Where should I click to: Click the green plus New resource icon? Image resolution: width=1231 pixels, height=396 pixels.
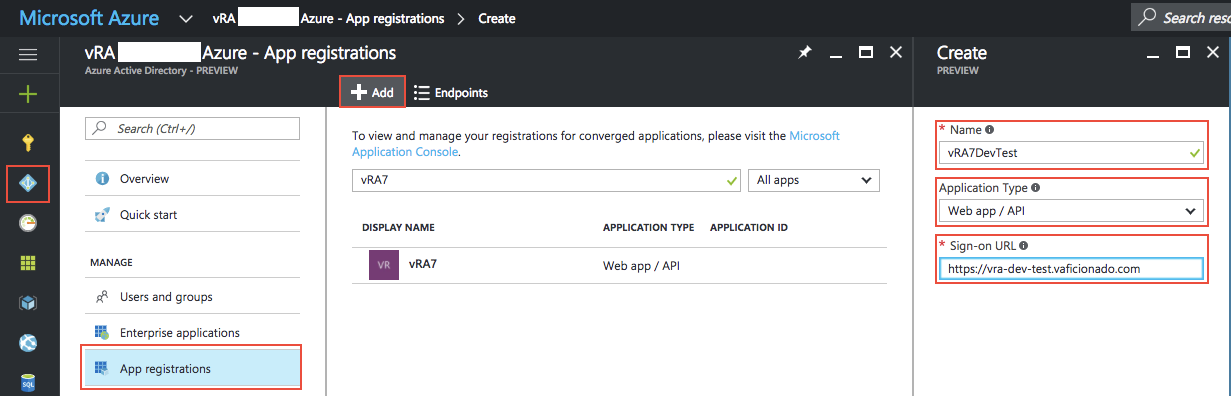28,94
